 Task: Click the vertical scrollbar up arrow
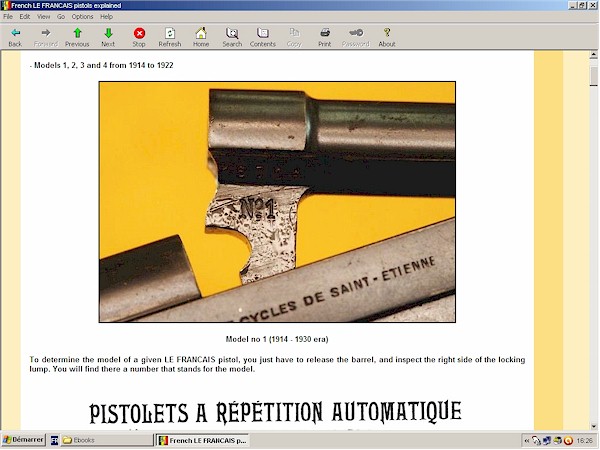point(593,55)
